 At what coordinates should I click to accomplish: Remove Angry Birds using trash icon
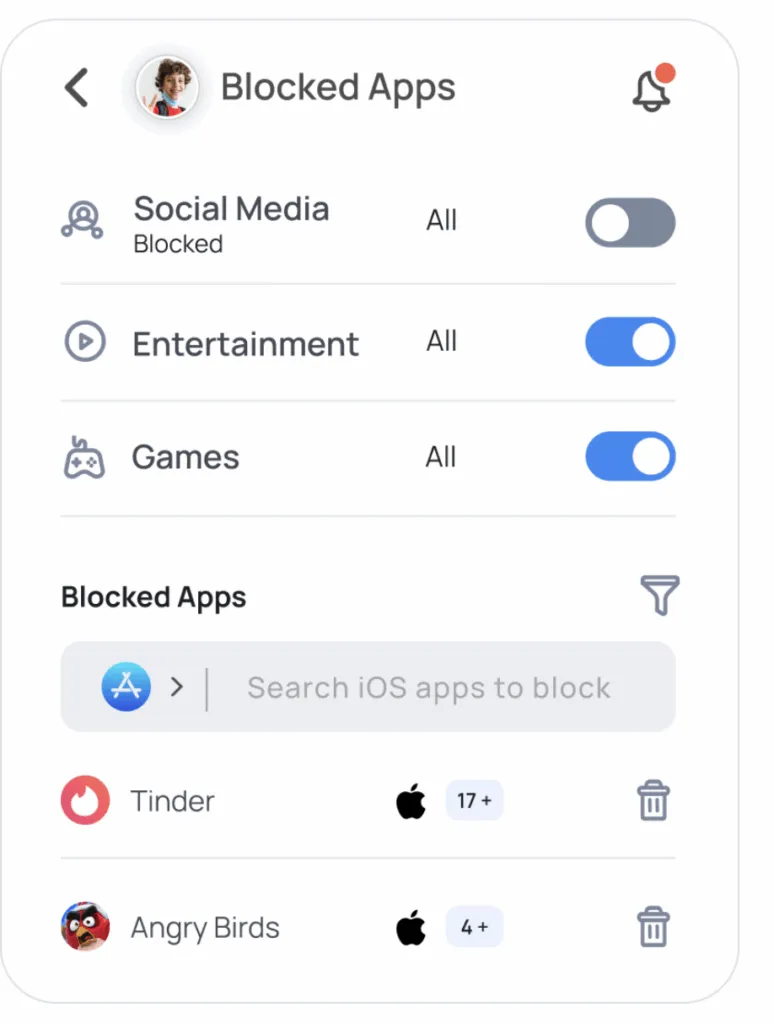[x=653, y=927]
